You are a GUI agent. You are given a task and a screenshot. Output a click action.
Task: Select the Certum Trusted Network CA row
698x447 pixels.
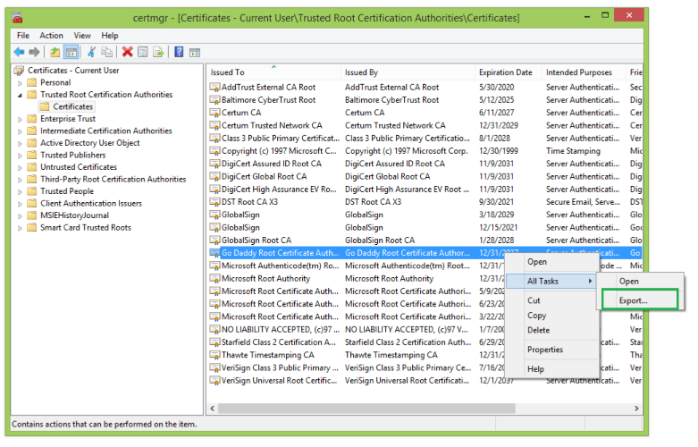pos(425,126)
